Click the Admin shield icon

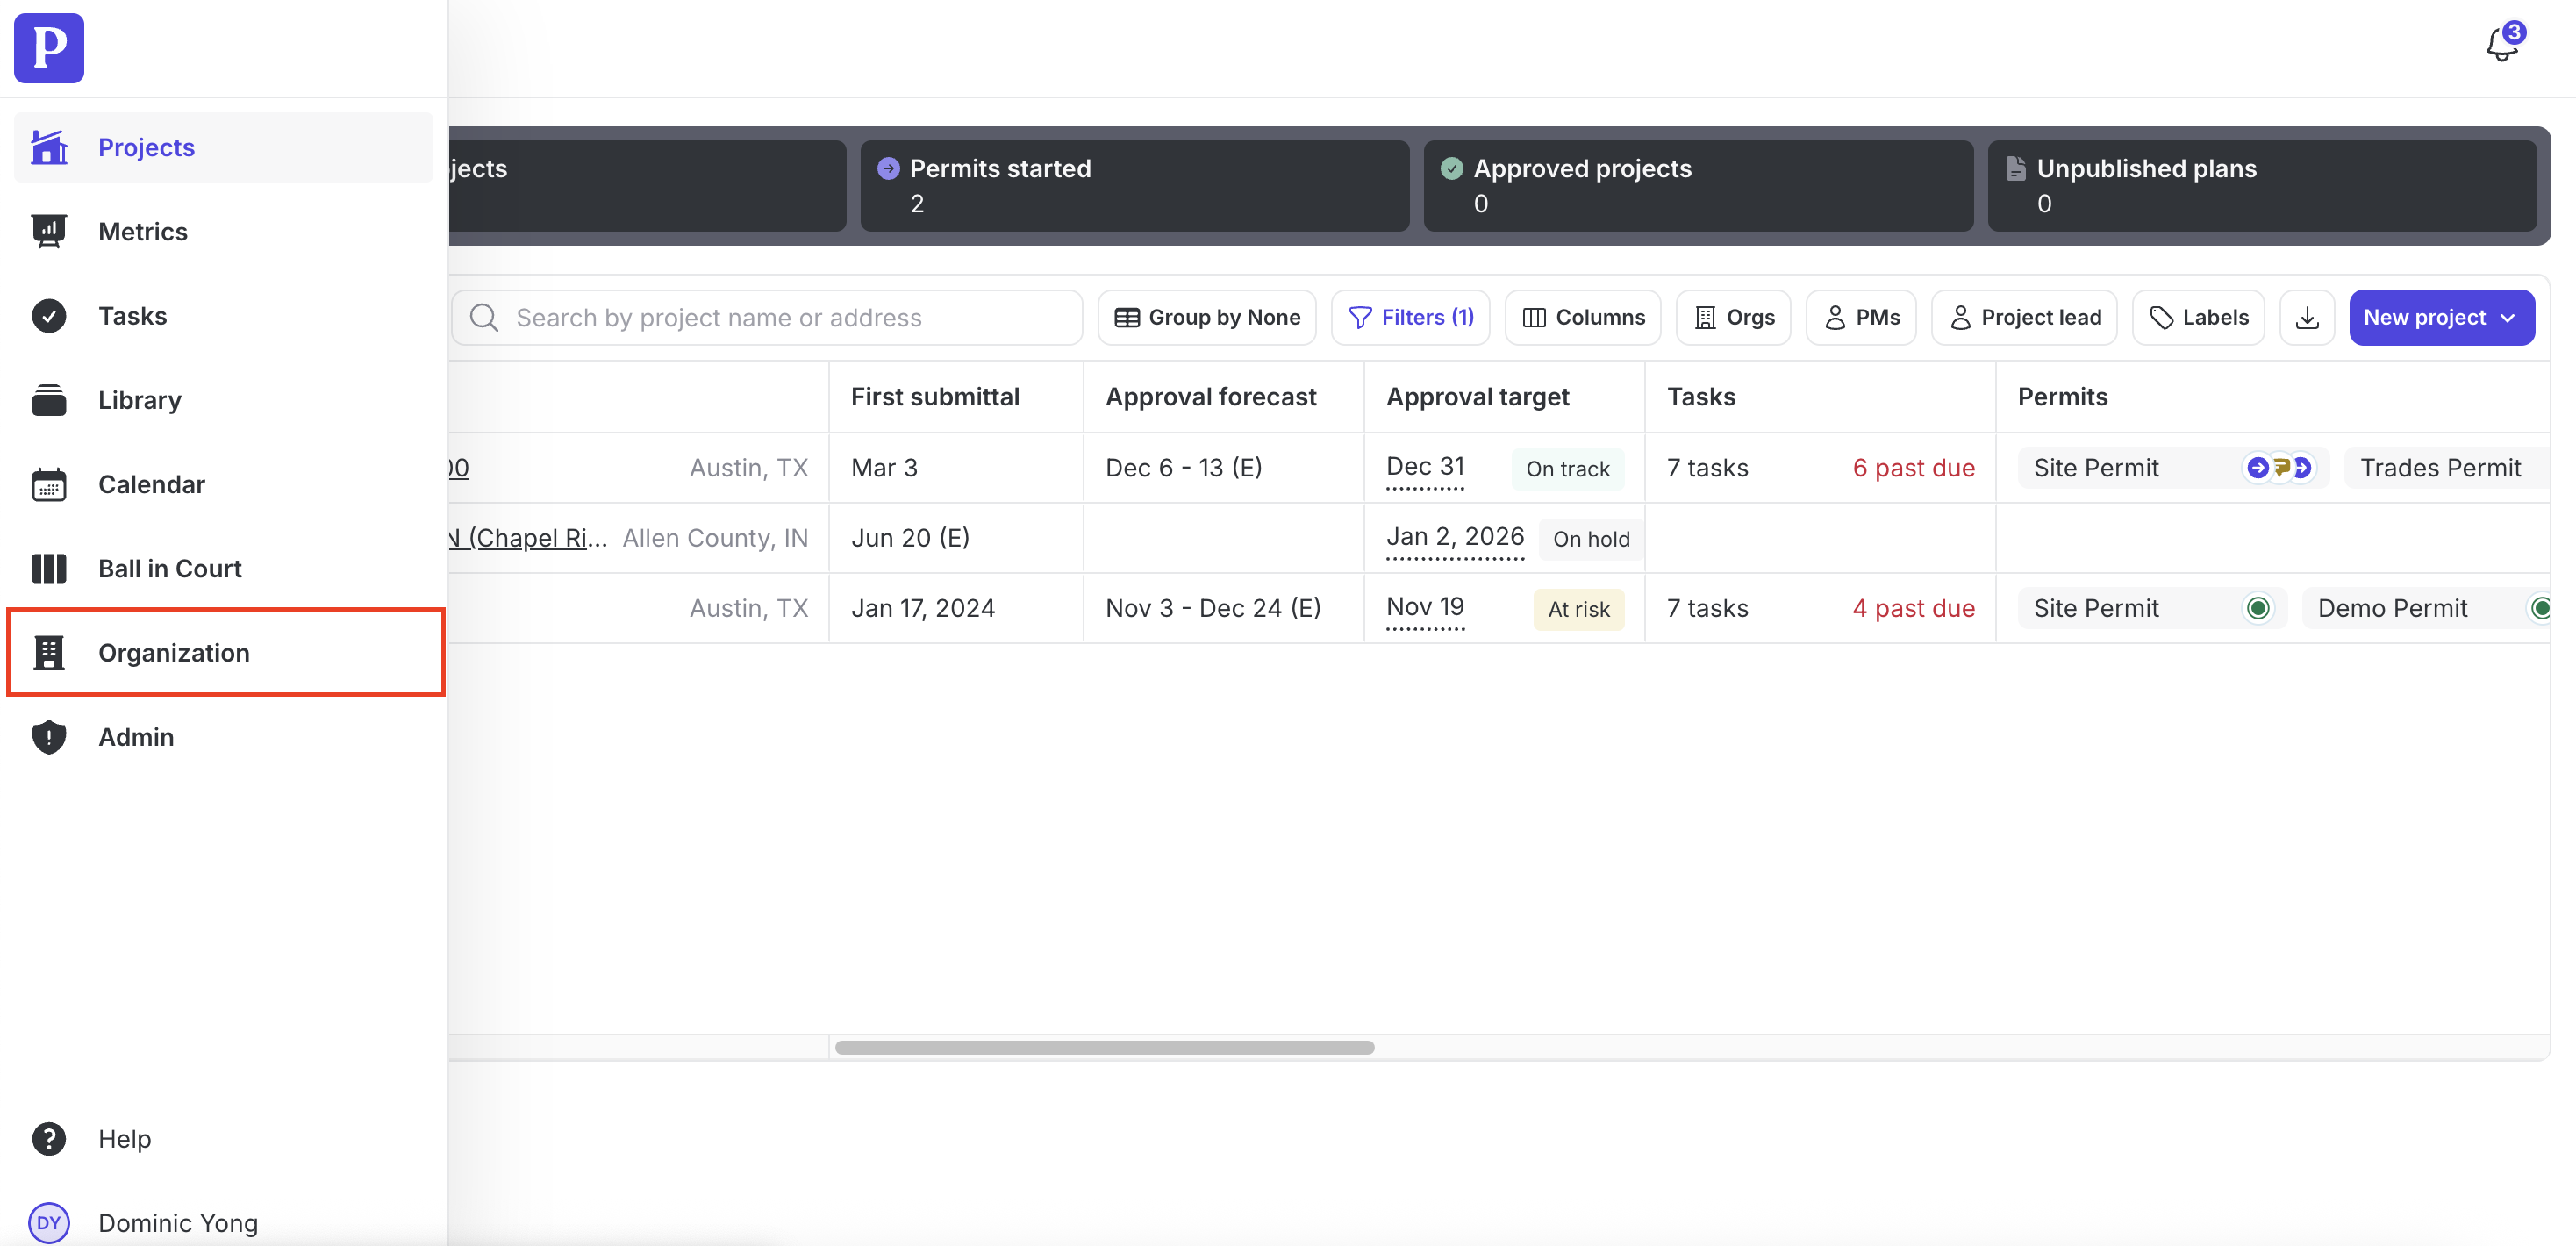[49, 737]
